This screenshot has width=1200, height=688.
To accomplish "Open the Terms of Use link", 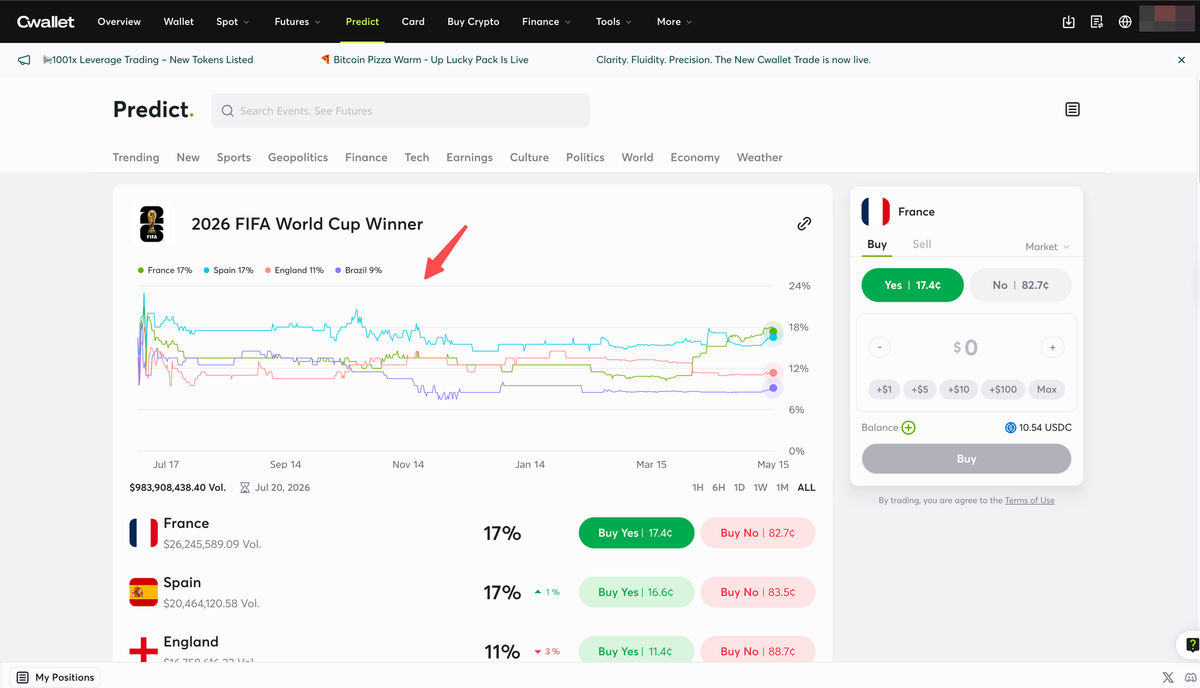I will point(1029,500).
